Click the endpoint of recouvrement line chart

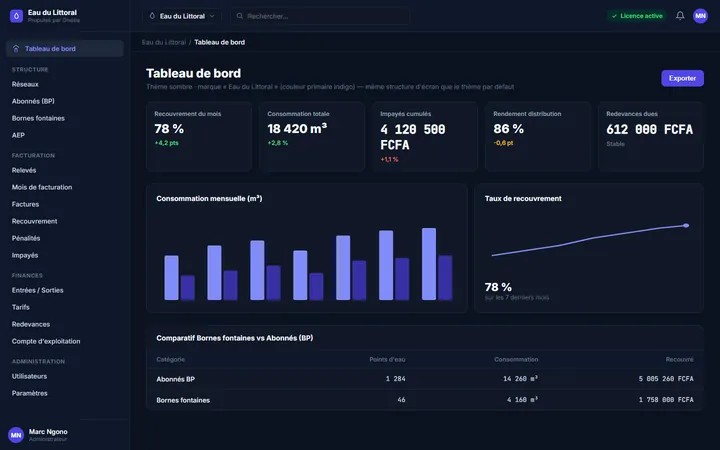pos(686,225)
